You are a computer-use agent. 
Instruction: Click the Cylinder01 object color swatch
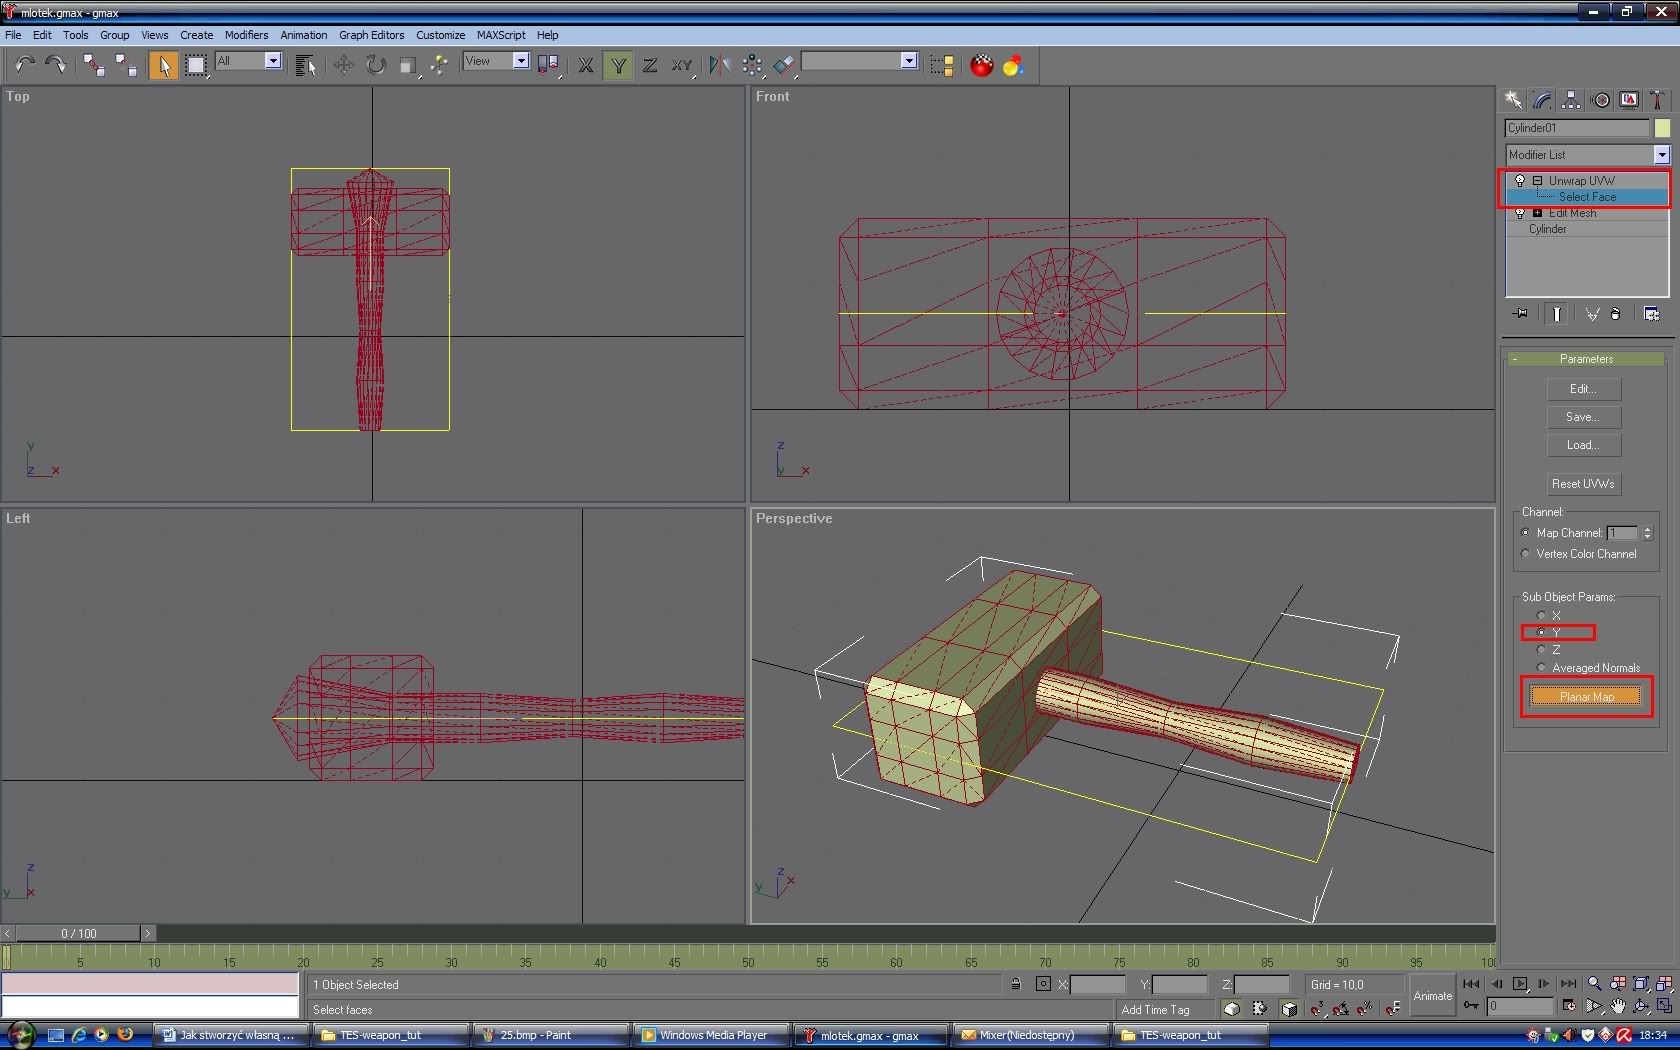pos(1661,128)
